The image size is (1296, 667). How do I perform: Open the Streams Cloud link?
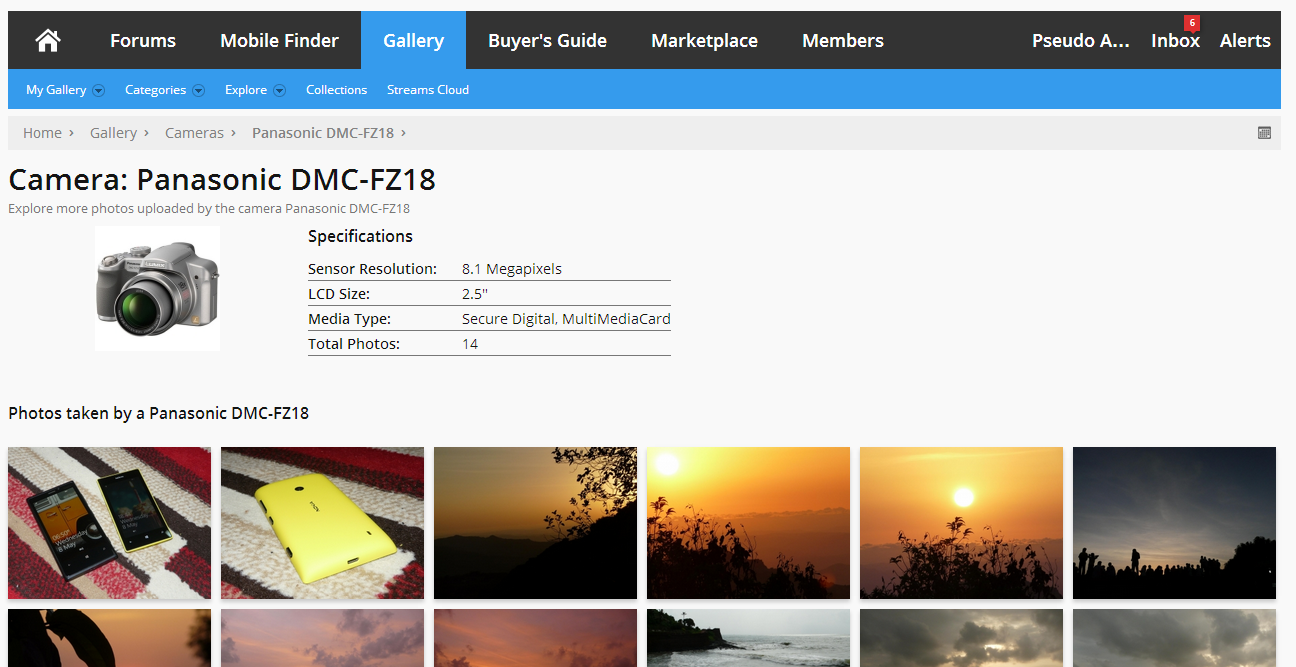pyautogui.click(x=428, y=90)
